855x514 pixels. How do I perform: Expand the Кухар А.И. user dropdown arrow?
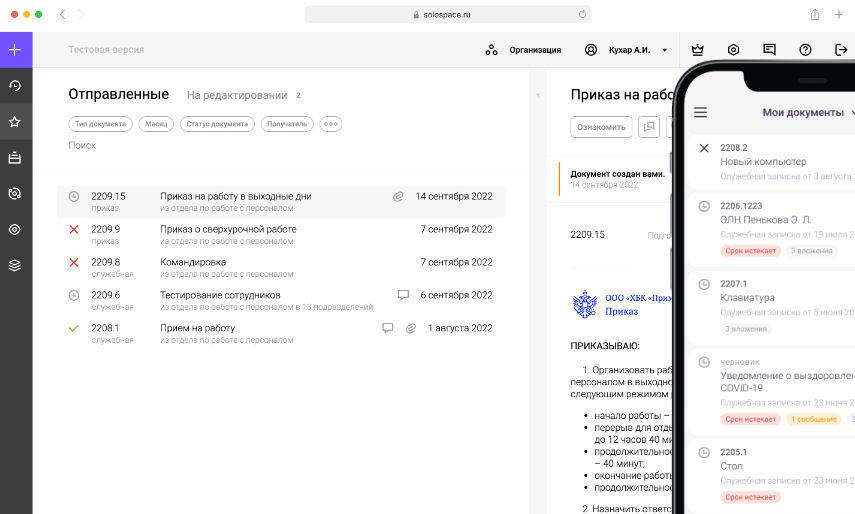coord(665,50)
